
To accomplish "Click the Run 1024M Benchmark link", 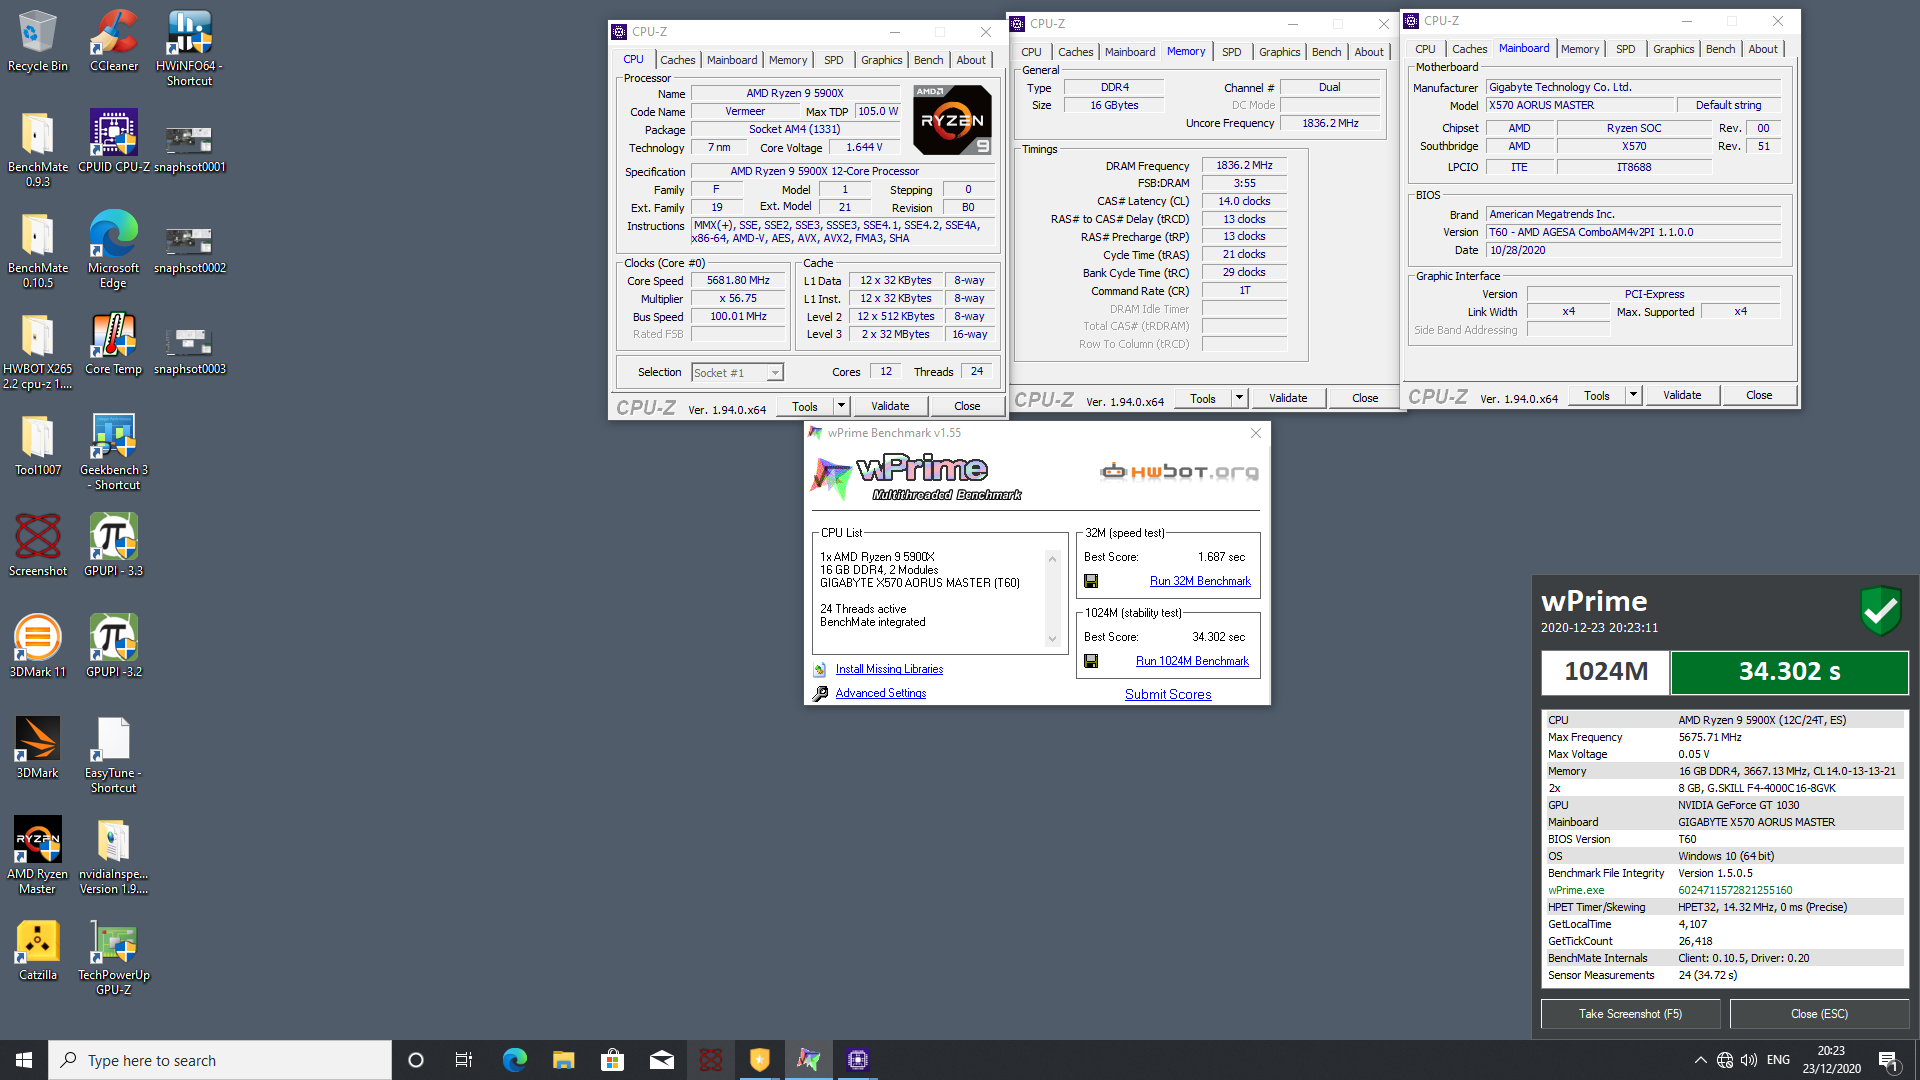I will (1192, 661).
